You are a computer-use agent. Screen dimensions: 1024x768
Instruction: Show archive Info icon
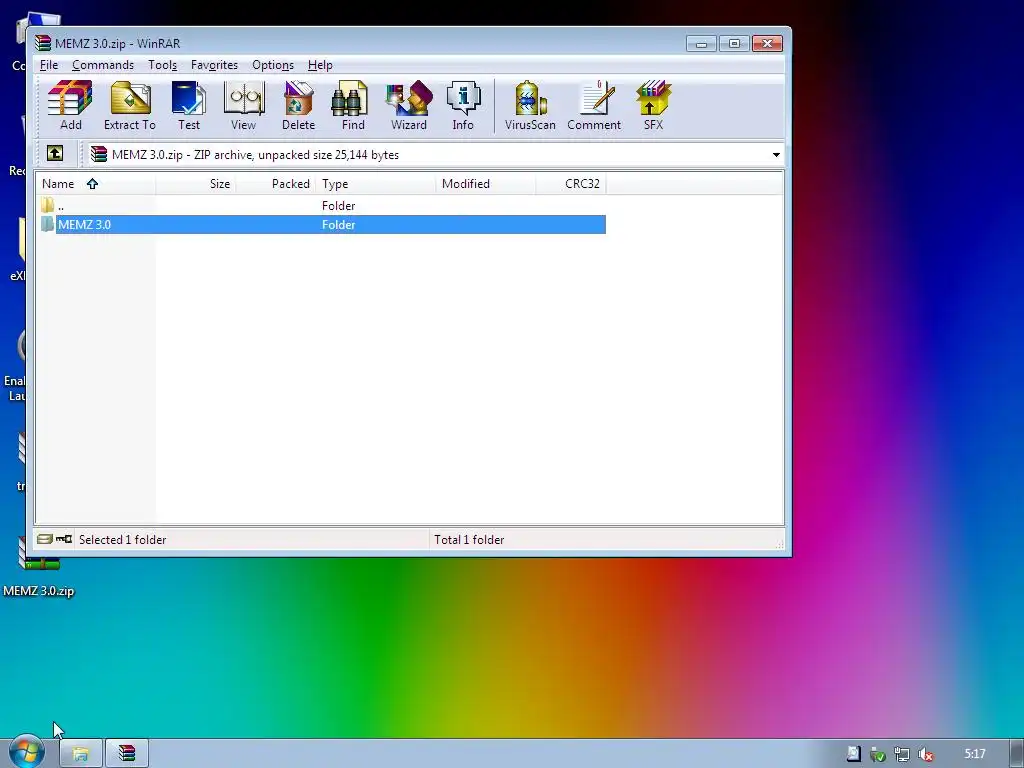pos(463,105)
